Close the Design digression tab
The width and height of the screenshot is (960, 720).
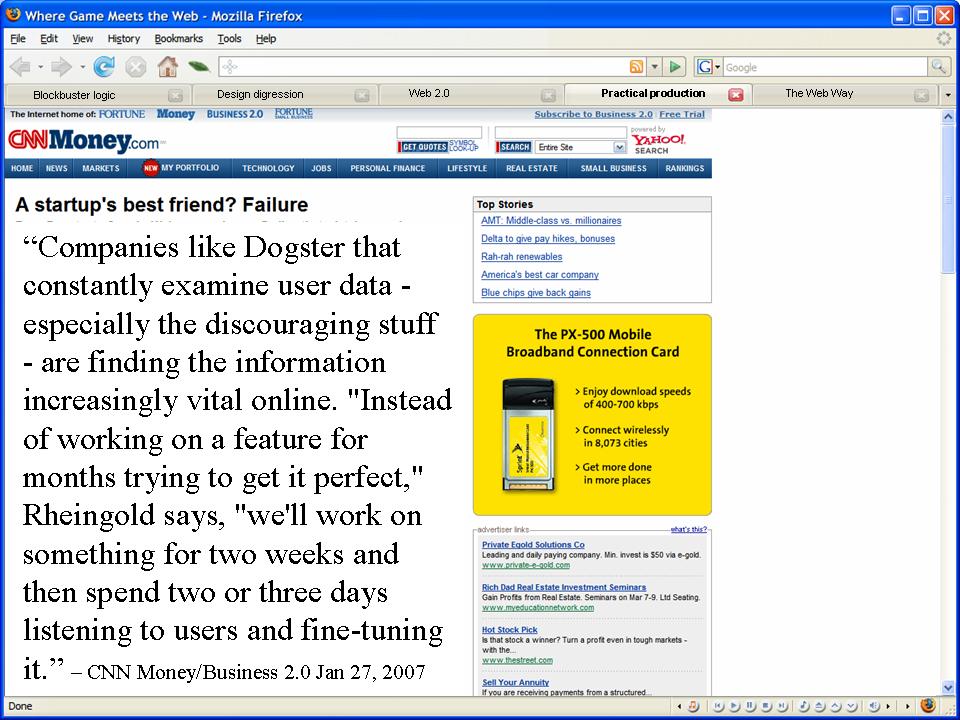pyautogui.click(x=362, y=96)
